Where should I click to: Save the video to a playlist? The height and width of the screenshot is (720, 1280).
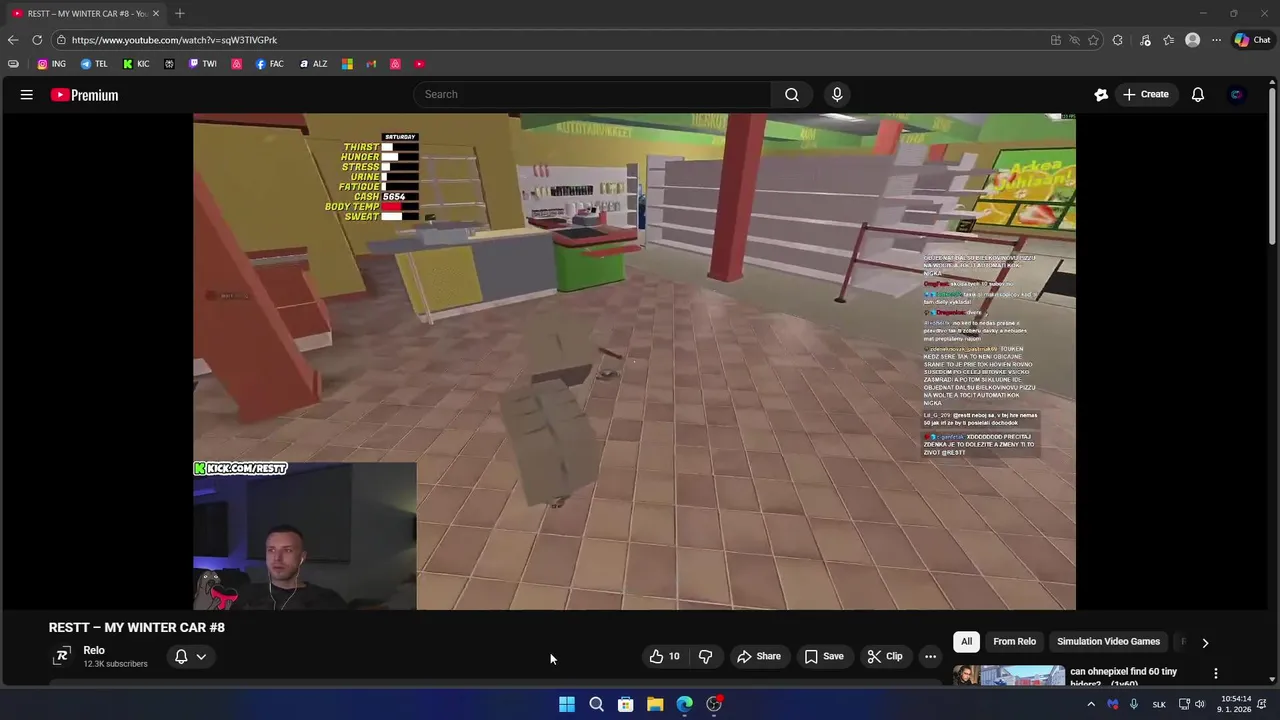(x=824, y=656)
